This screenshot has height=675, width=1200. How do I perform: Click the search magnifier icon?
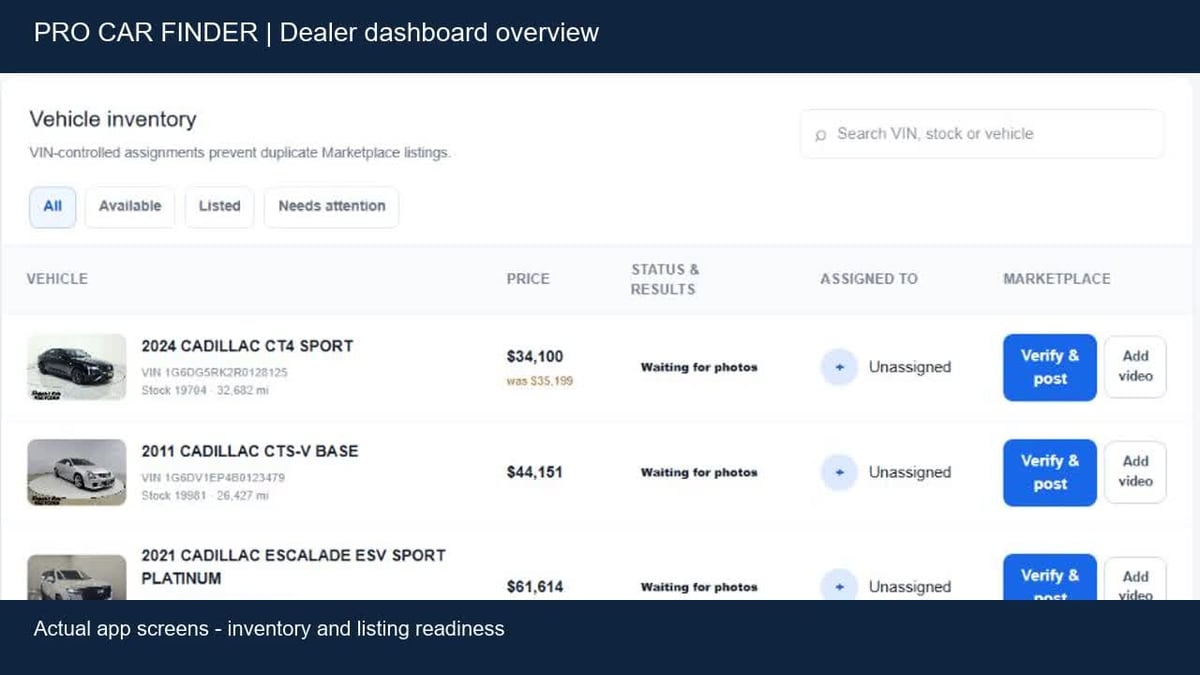pyautogui.click(x=820, y=134)
